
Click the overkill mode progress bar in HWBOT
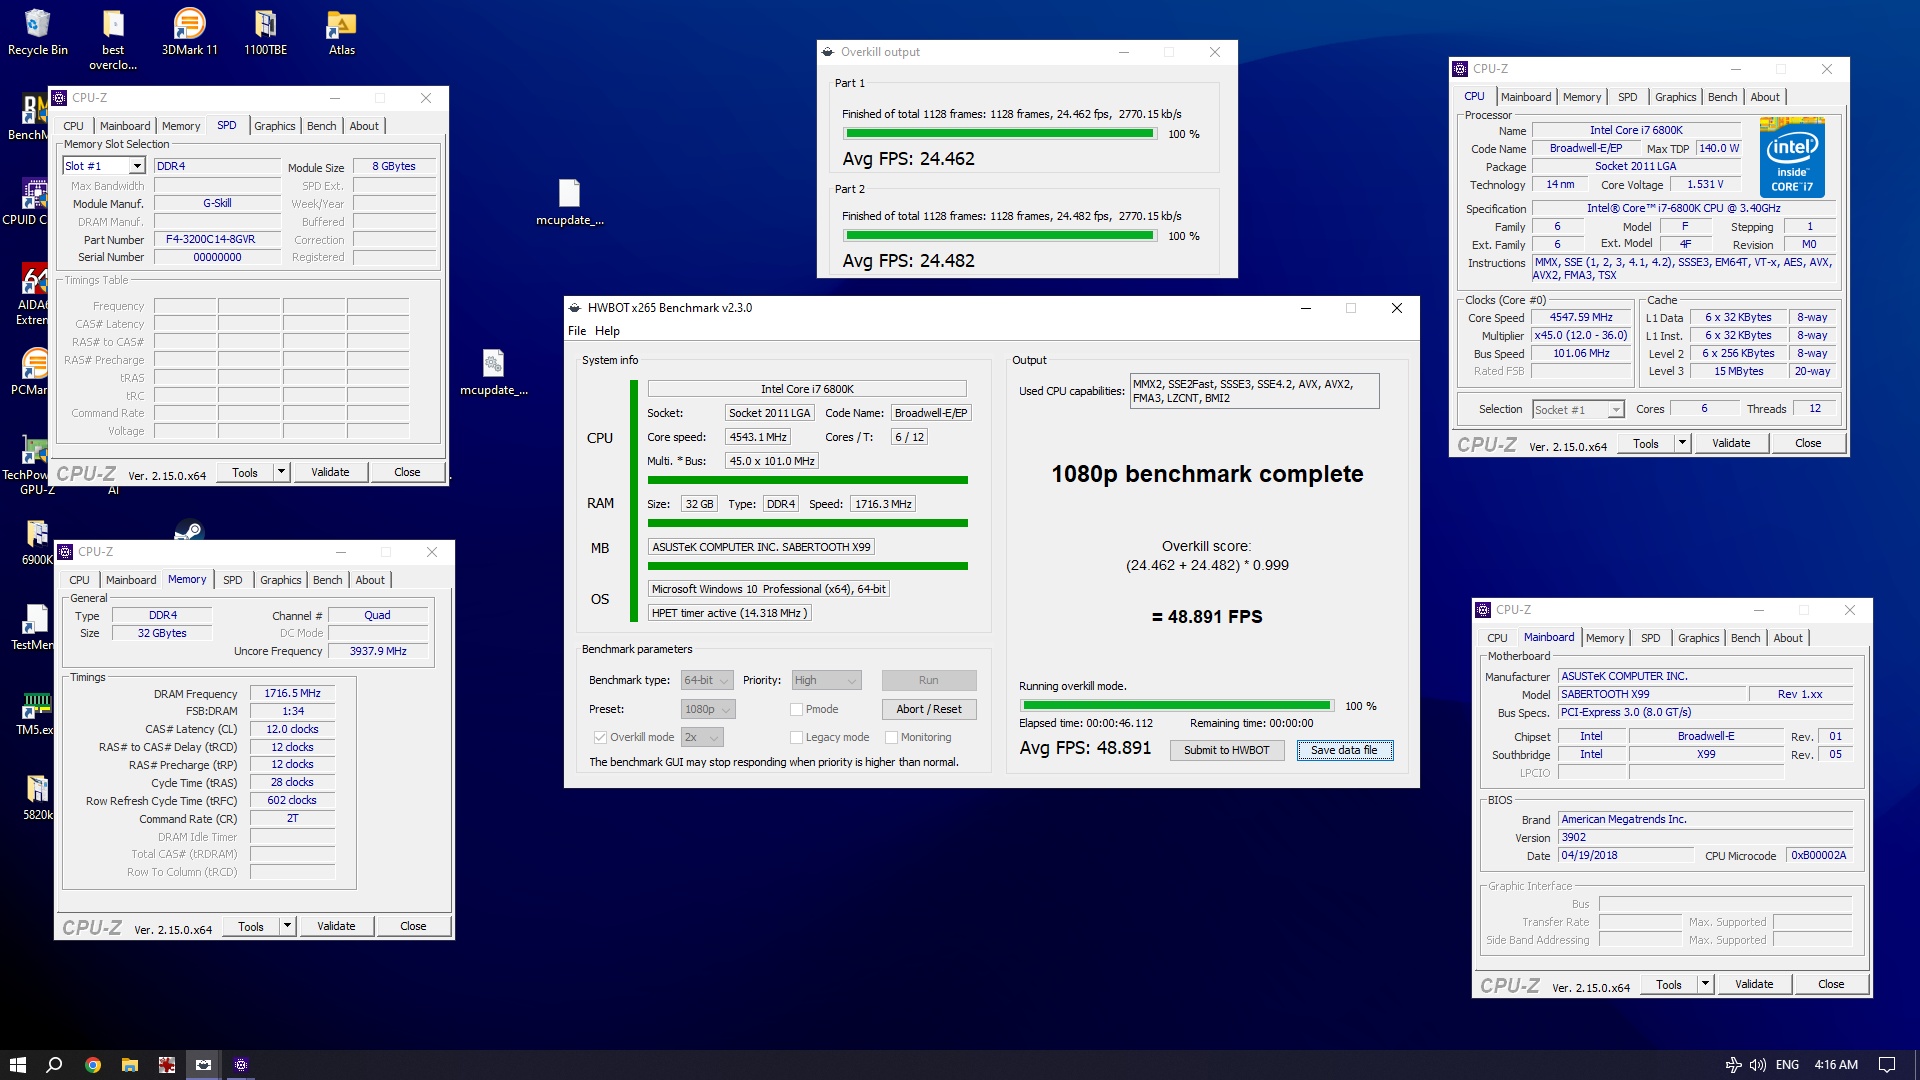click(x=1176, y=706)
